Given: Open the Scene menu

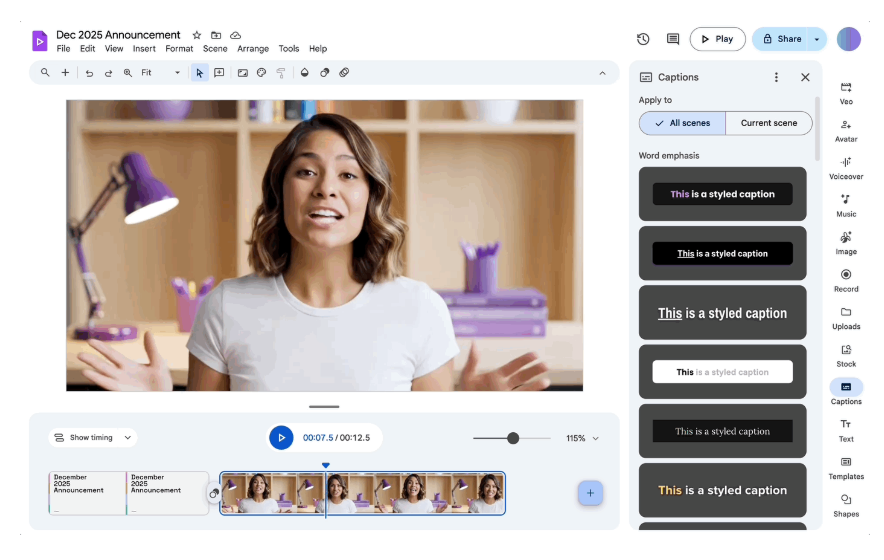Looking at the screenshot, I should coord(215,49).
